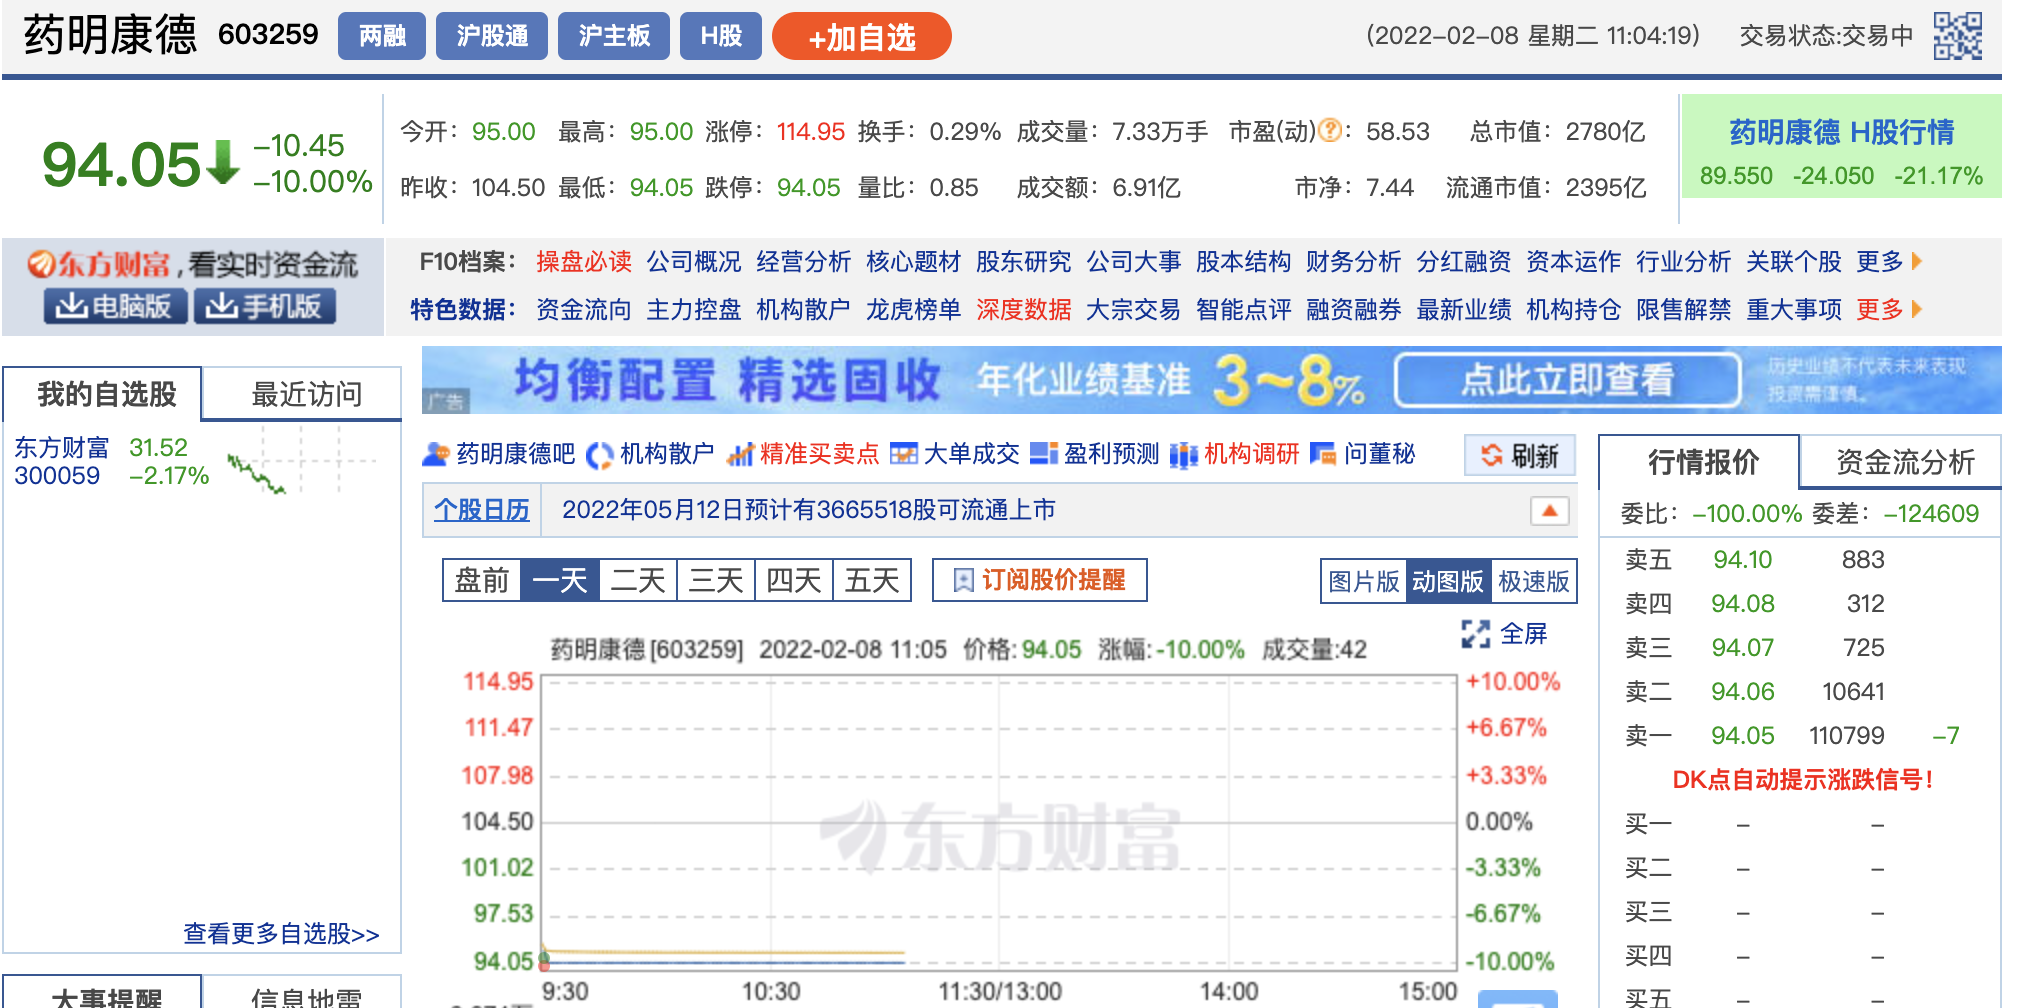This screenshot has height=1008, width=2042.
Task: Expand 更多 in F10档案 row
Action: pyautogui.click(x=1889, y=262)
